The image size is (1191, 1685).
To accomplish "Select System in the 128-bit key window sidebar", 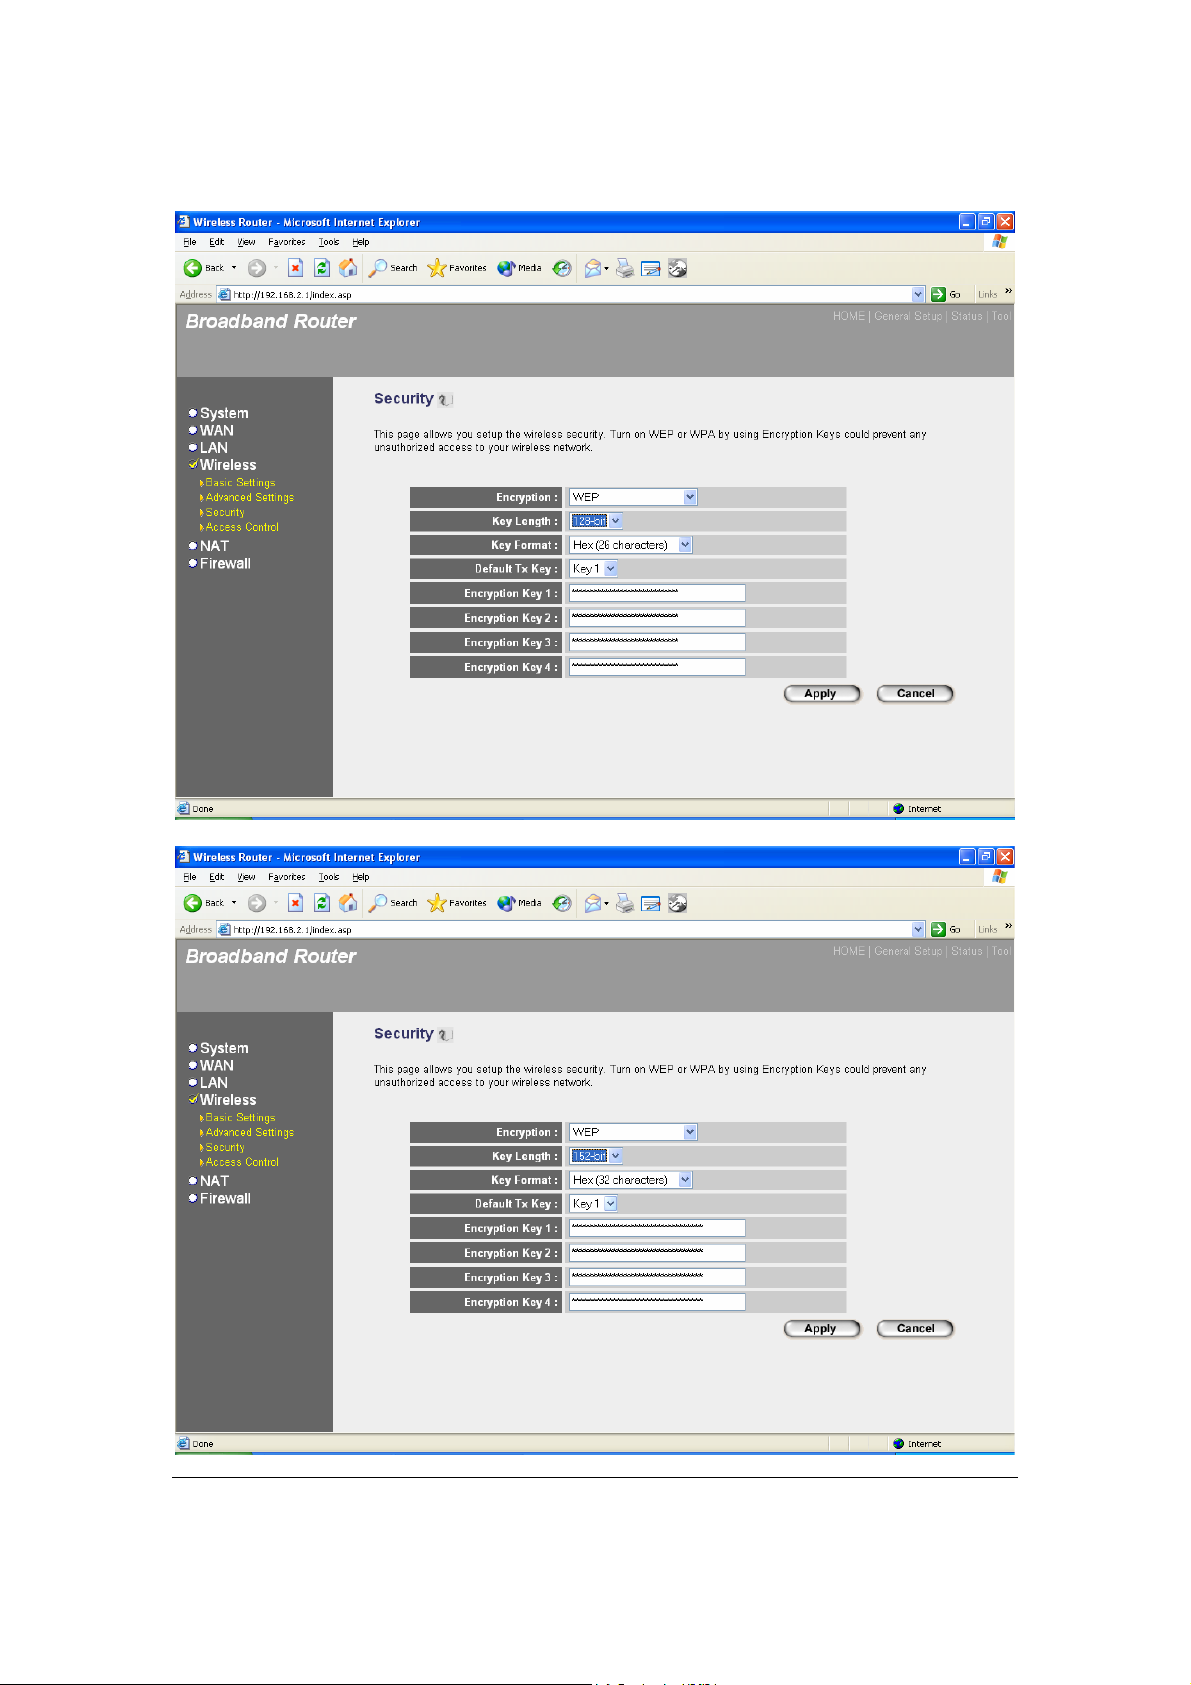I will (224, 413).
